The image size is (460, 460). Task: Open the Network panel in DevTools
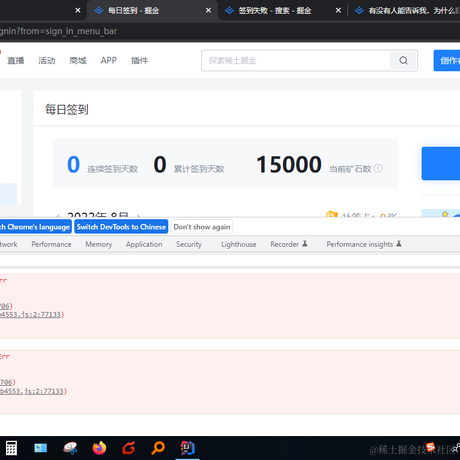tap(9, 244)
